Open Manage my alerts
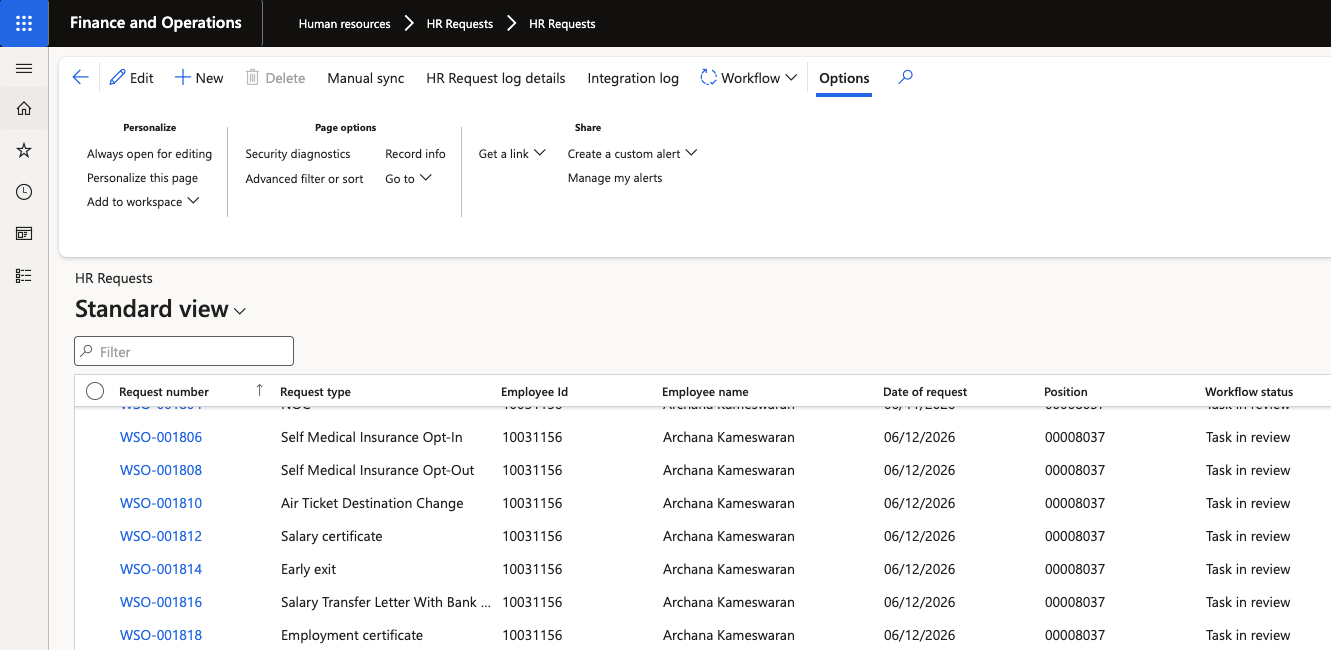 615,178
